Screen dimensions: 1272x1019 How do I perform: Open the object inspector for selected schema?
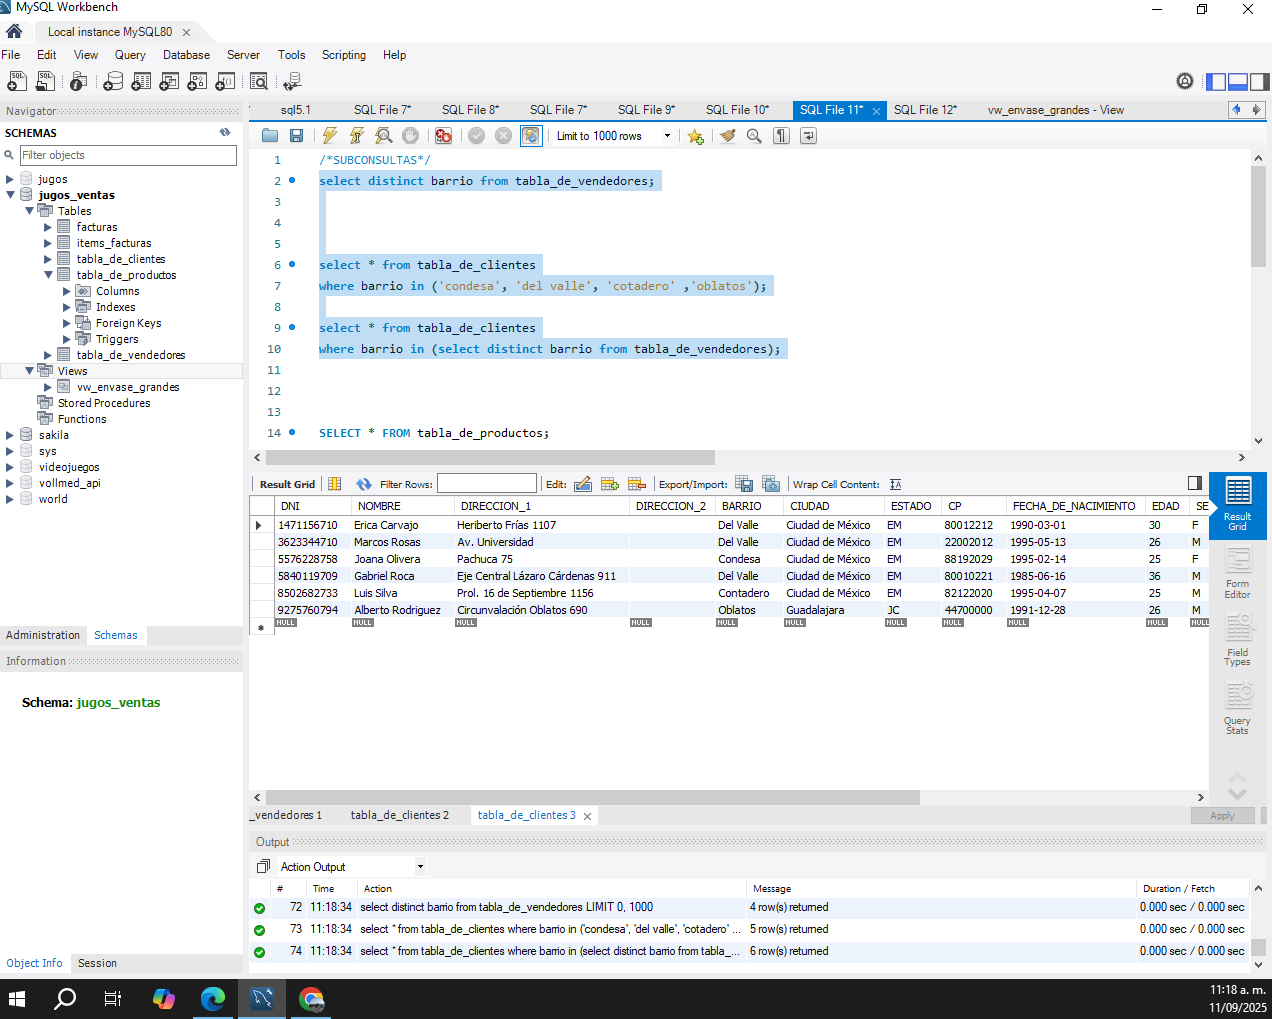(79, 81)
